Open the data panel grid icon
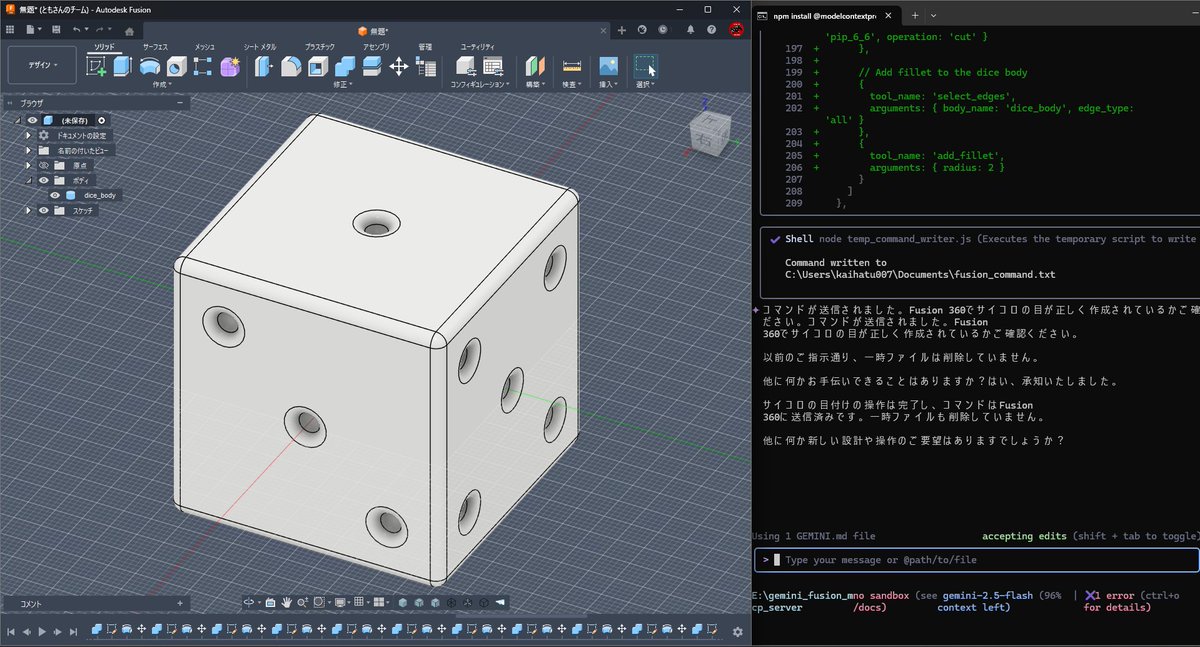Screen dimensions: 1200x647 (10, 30)
